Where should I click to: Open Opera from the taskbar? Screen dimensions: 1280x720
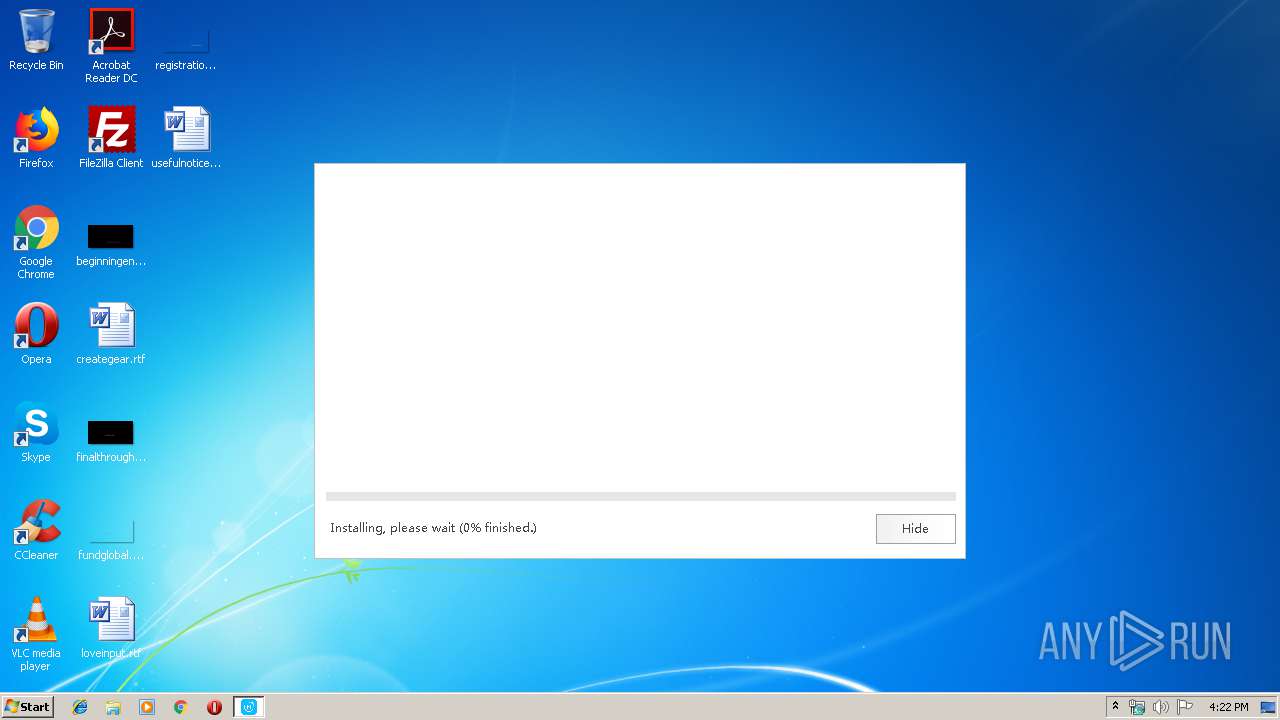(x=214, y=707)
